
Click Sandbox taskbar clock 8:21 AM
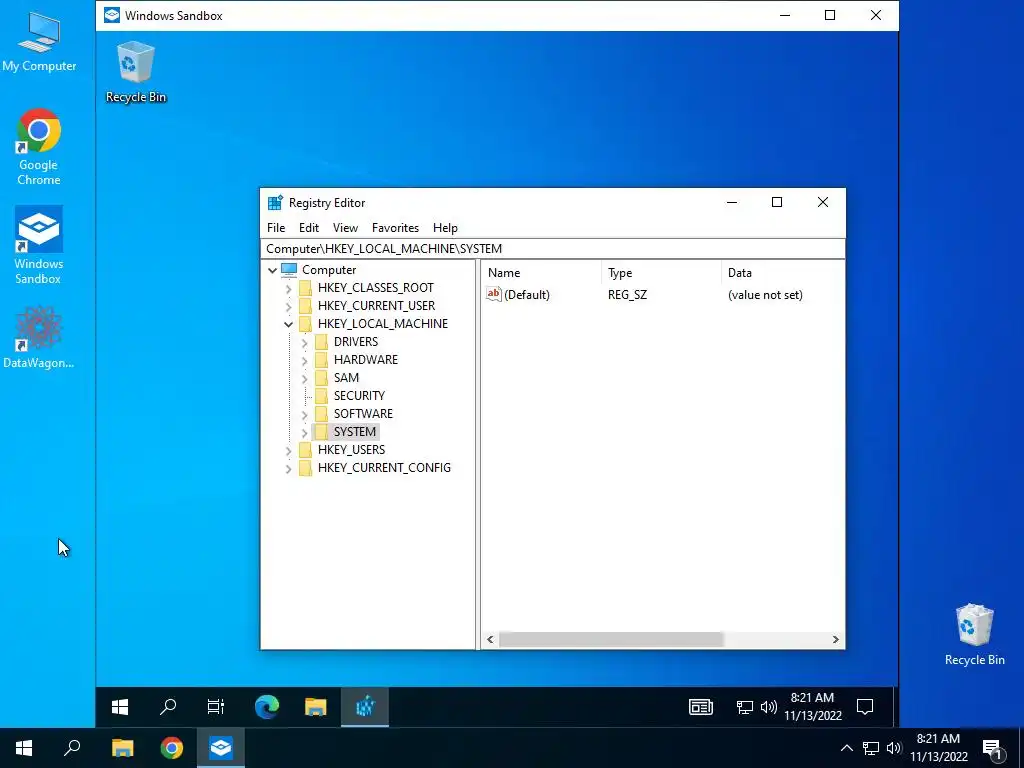tap(812, 707)
